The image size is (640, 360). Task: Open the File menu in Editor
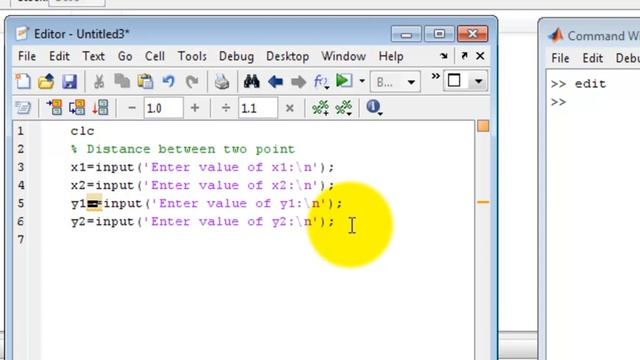click(x=27, y=56)
